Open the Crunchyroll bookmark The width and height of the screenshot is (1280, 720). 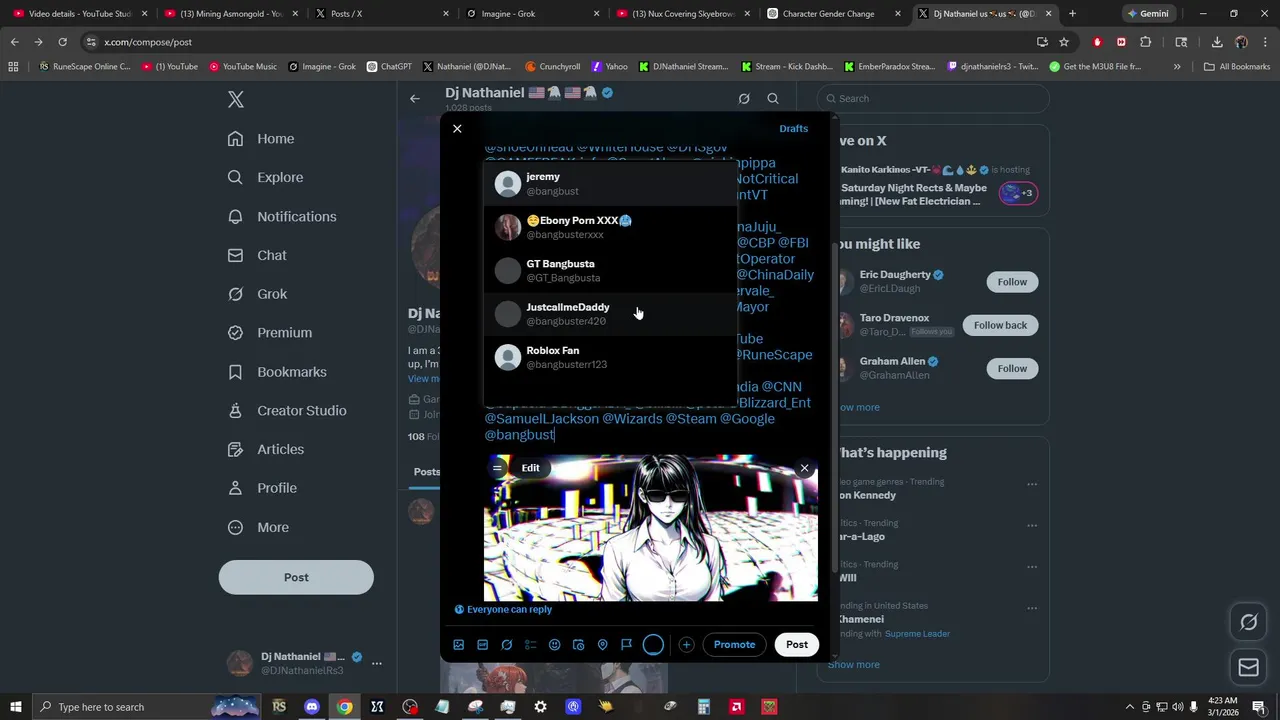click(552, 66)
